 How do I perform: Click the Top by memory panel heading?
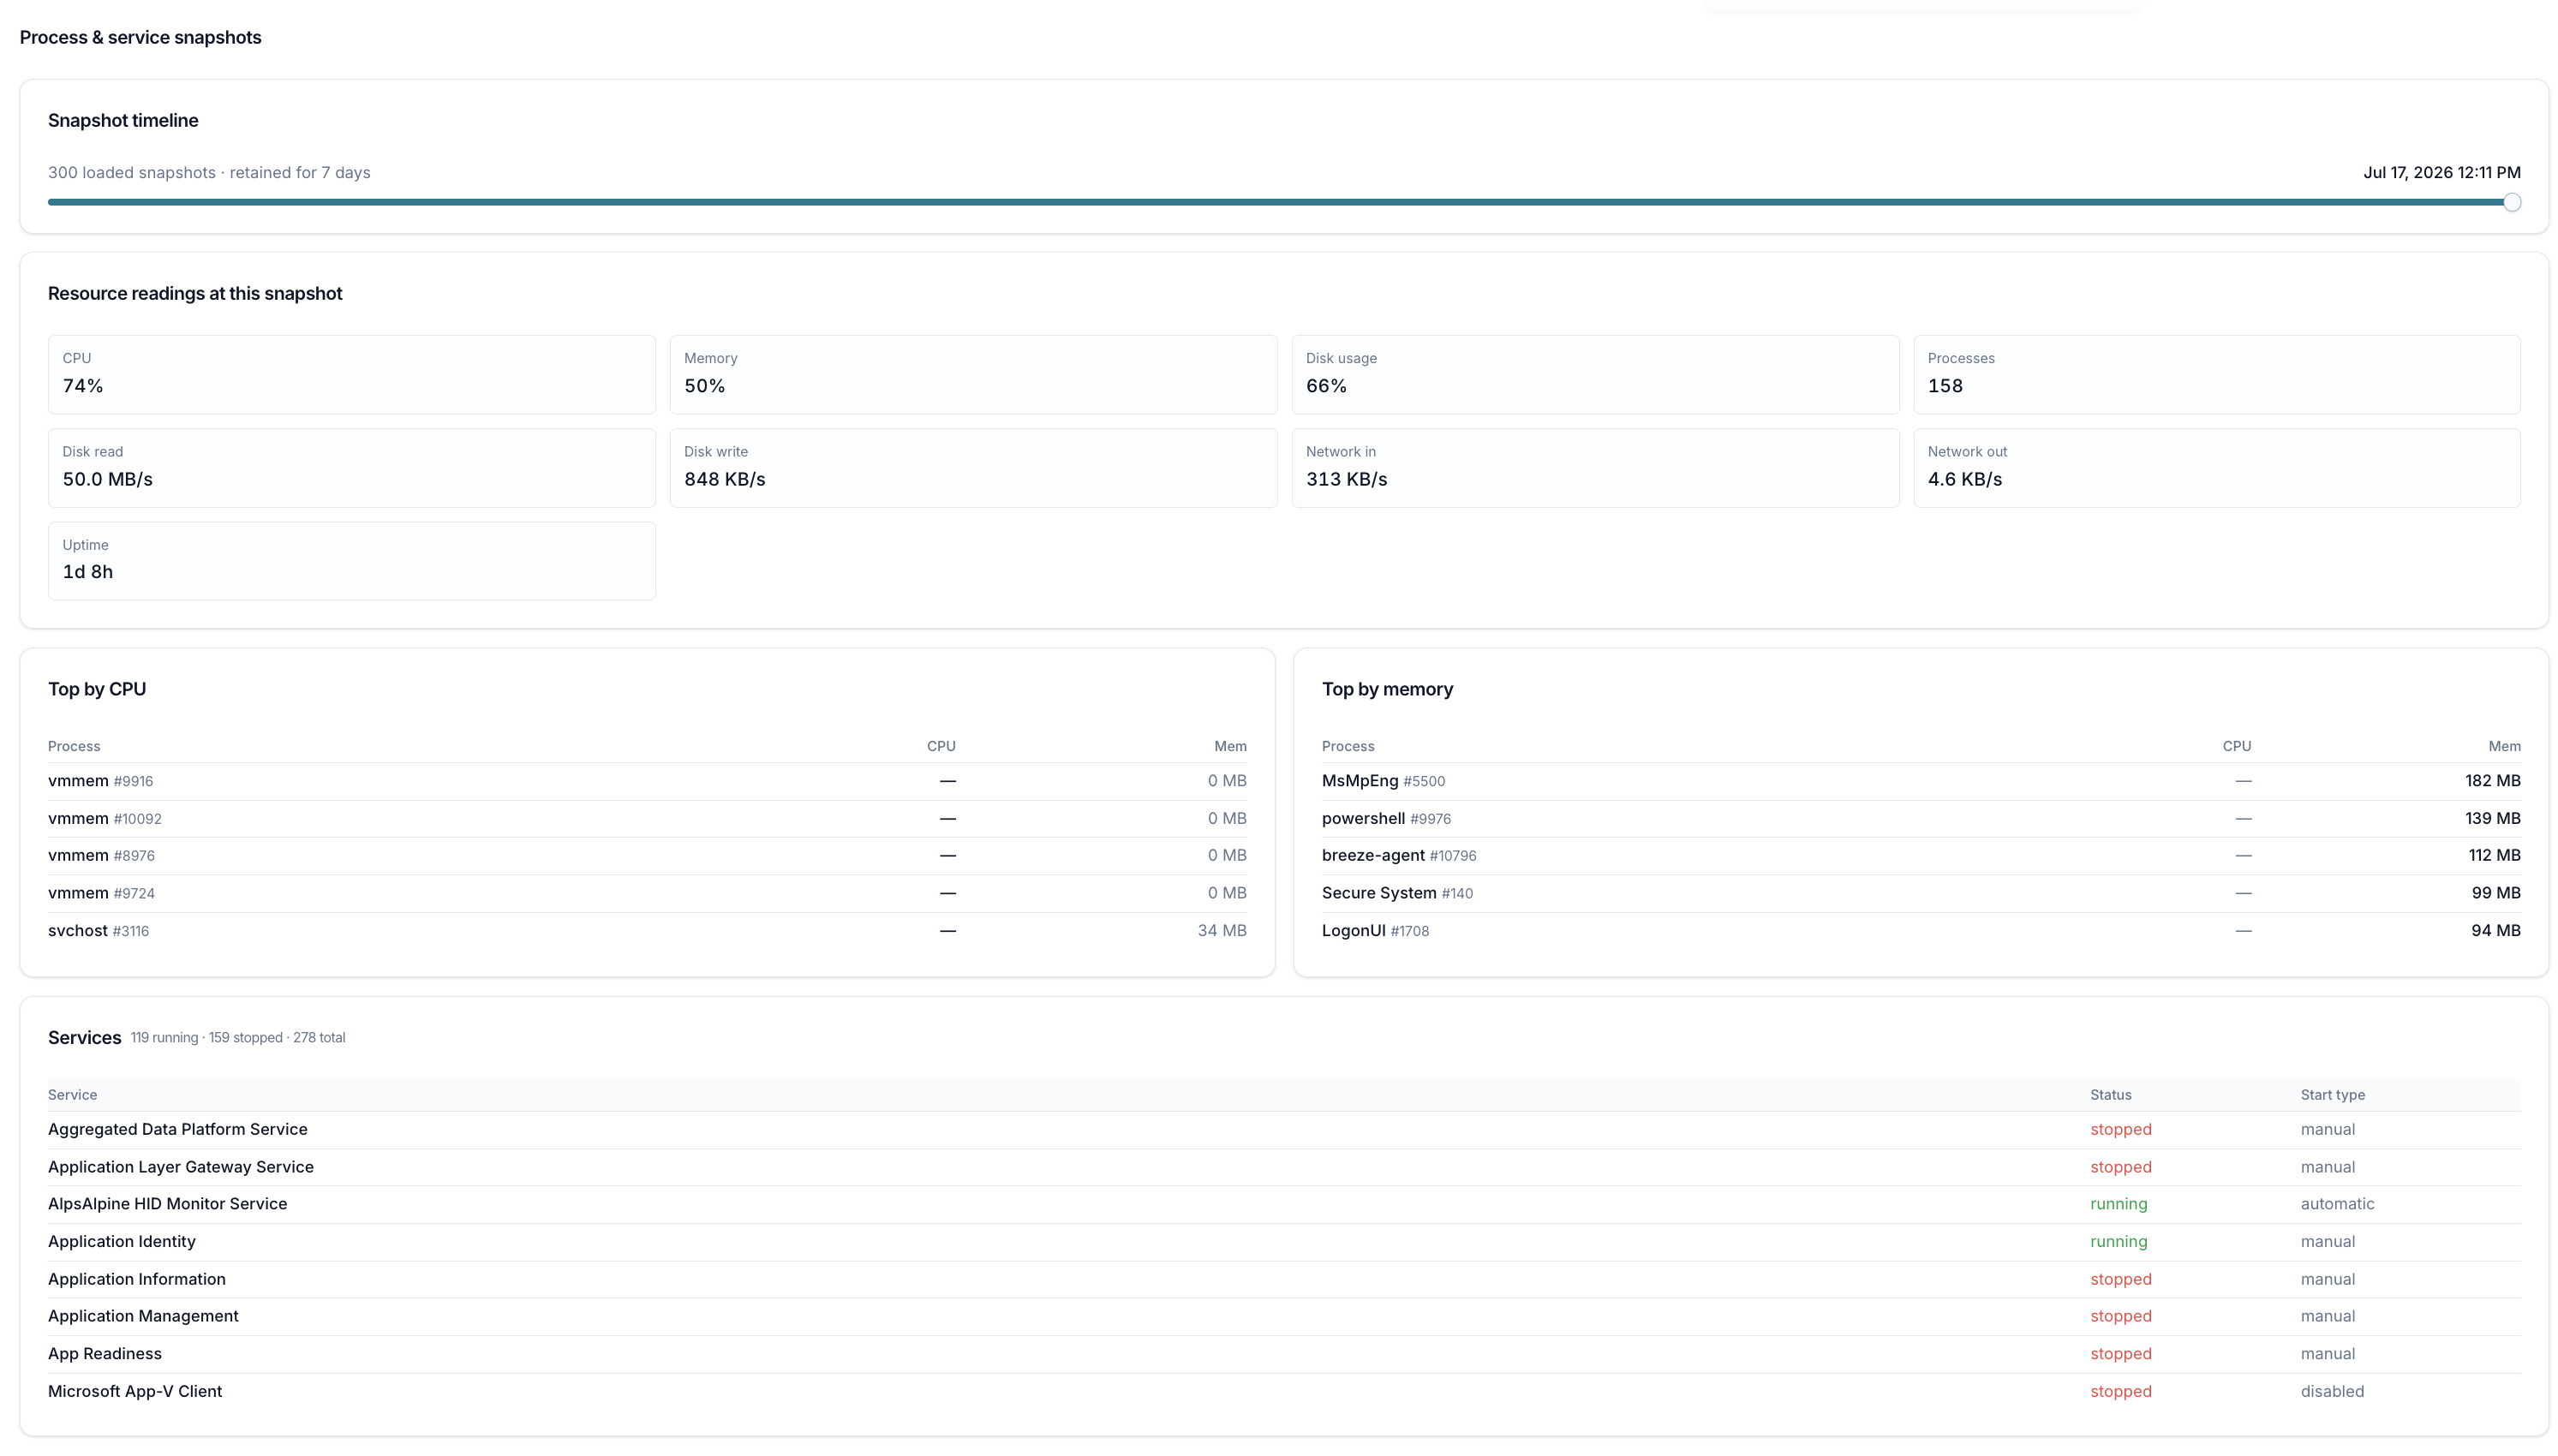click(x=1387, y=690)
